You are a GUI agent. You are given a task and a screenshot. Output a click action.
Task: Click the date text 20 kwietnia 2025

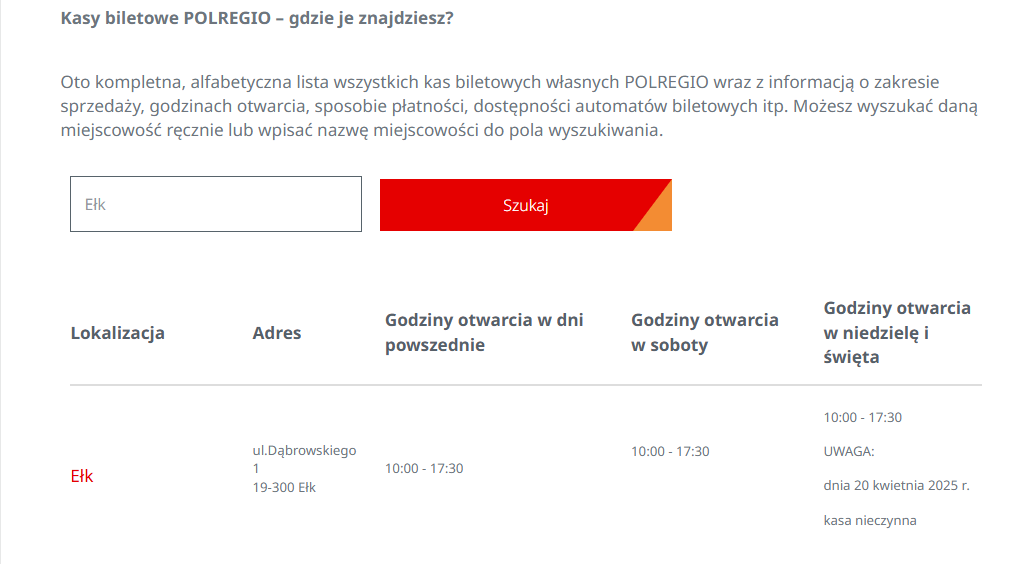[x=896, y=486]
